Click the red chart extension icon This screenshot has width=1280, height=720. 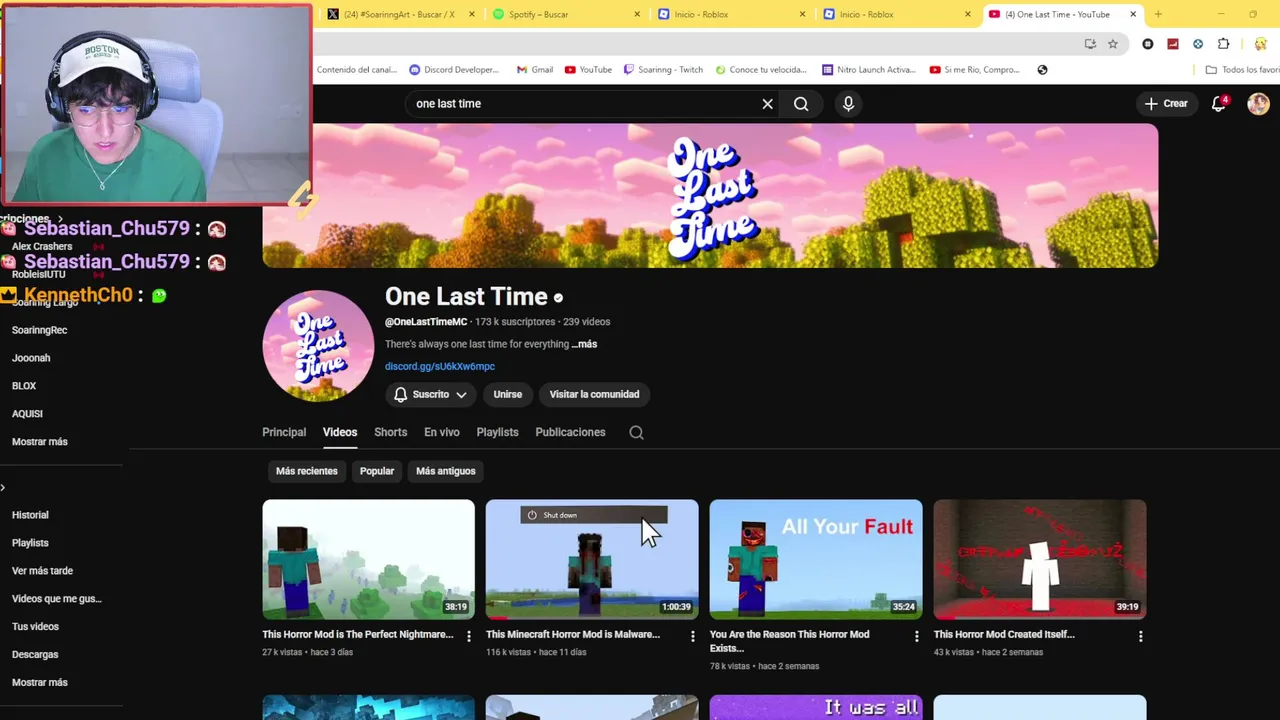point(1173,44)
